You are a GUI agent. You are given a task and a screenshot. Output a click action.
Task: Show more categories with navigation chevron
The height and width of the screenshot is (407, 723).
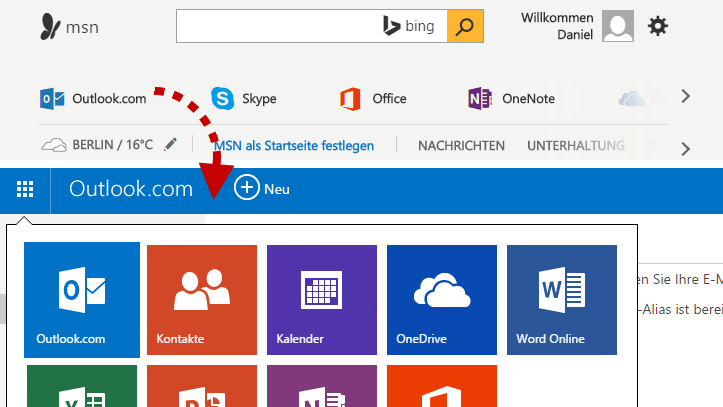pos(686,149)
